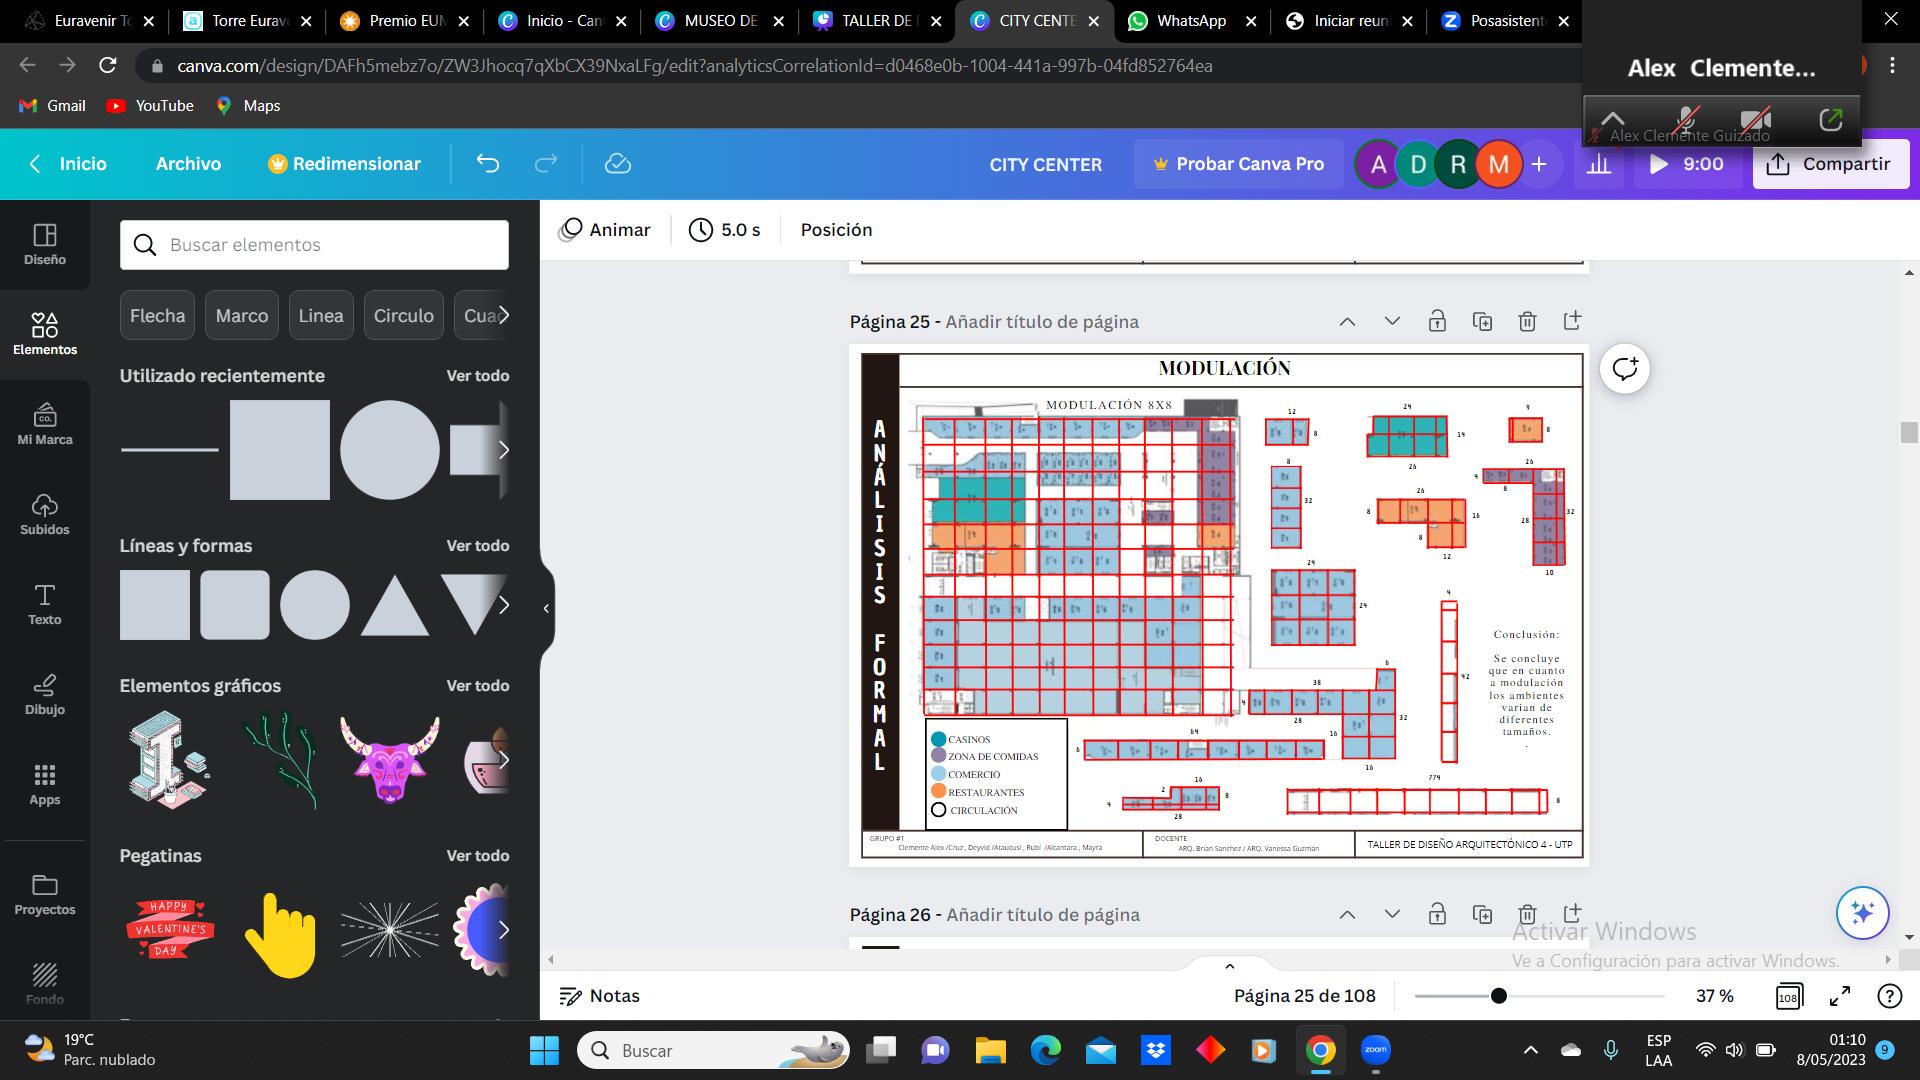This screenshot has width=1920, height=1080.
Task: Expand the page thumbnails drawer chevron
Action: (1229, 966)
